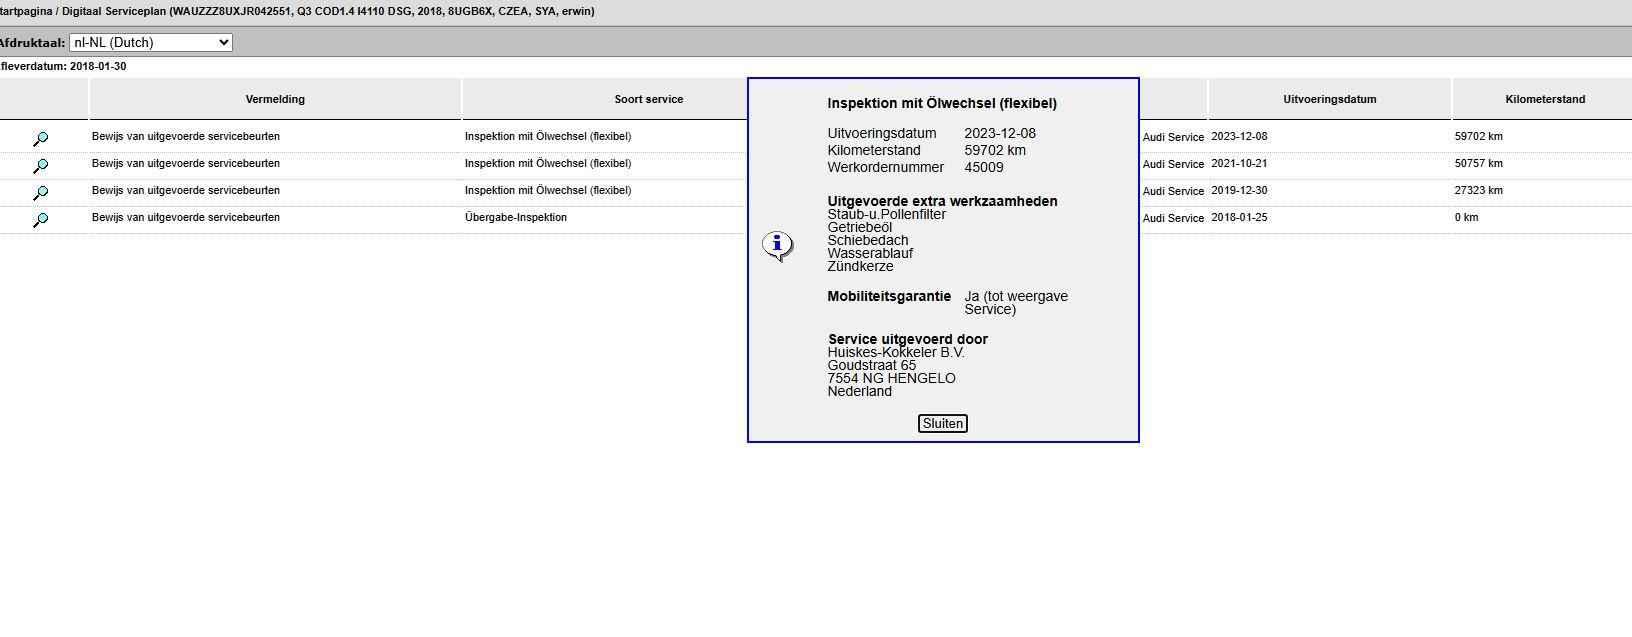Sort by the Vermelding column header
The width and height of the screenshot is (1632, 637).
(275, 99)
